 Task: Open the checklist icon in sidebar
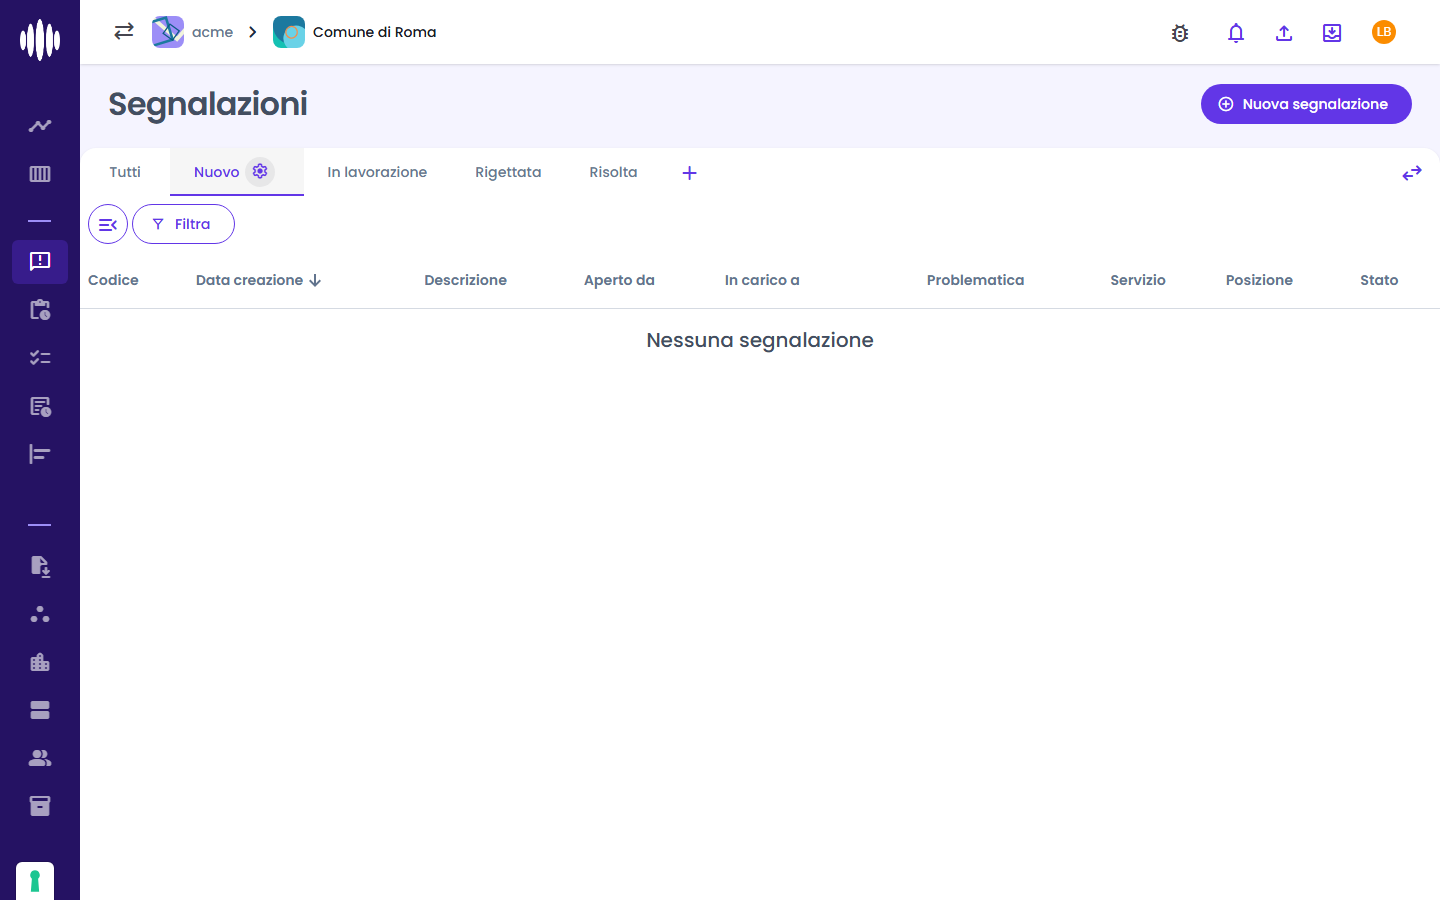pos(40,358)
